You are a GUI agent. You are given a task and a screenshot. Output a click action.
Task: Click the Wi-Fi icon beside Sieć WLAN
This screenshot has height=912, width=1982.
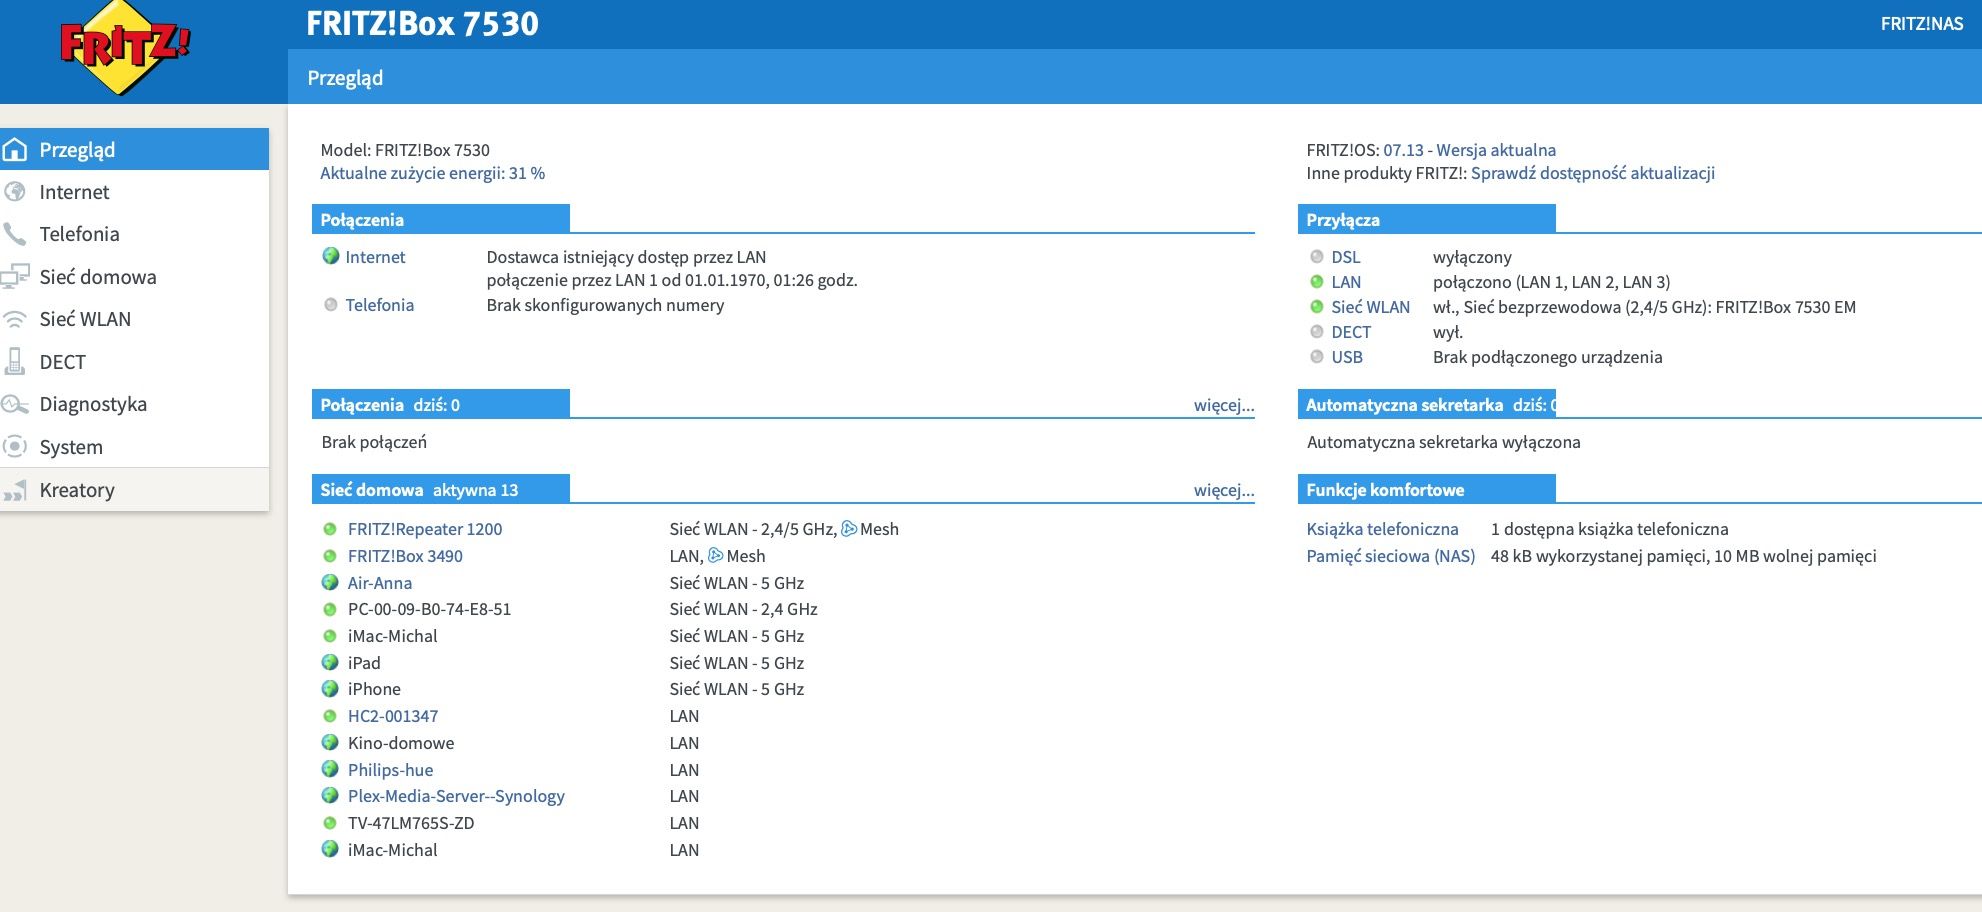click(x=15, y=319)
